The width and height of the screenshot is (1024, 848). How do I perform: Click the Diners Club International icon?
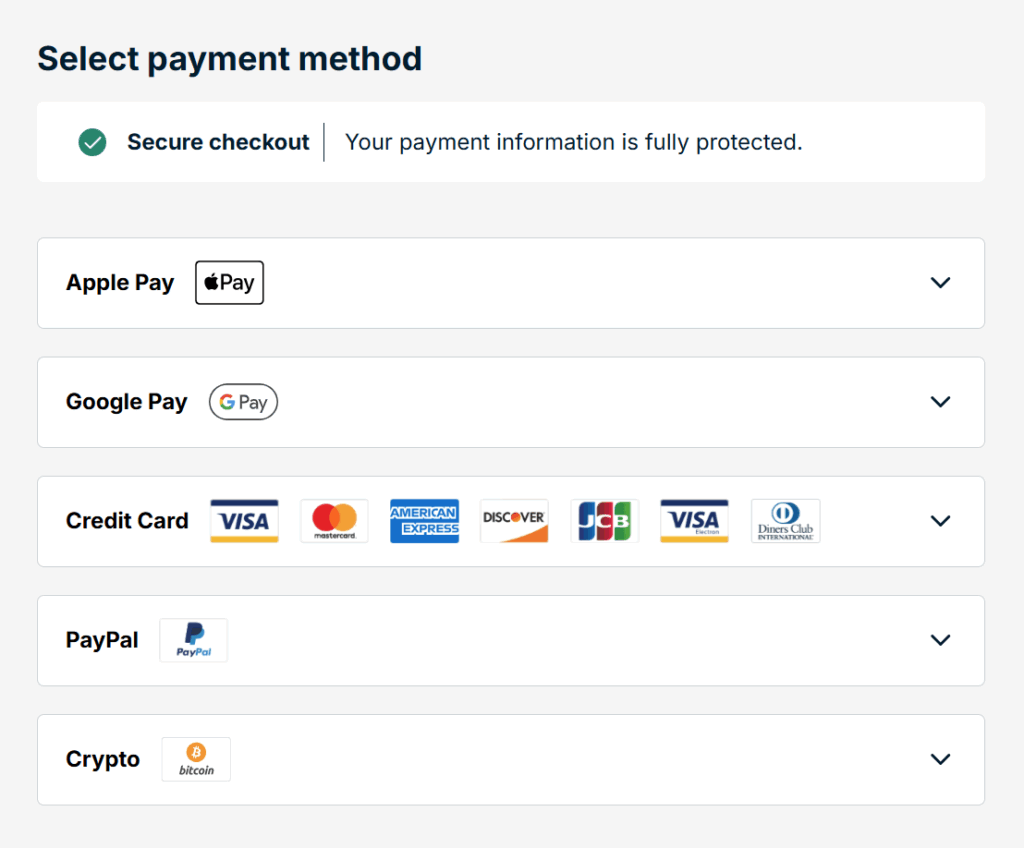click(x=785, y=521)
